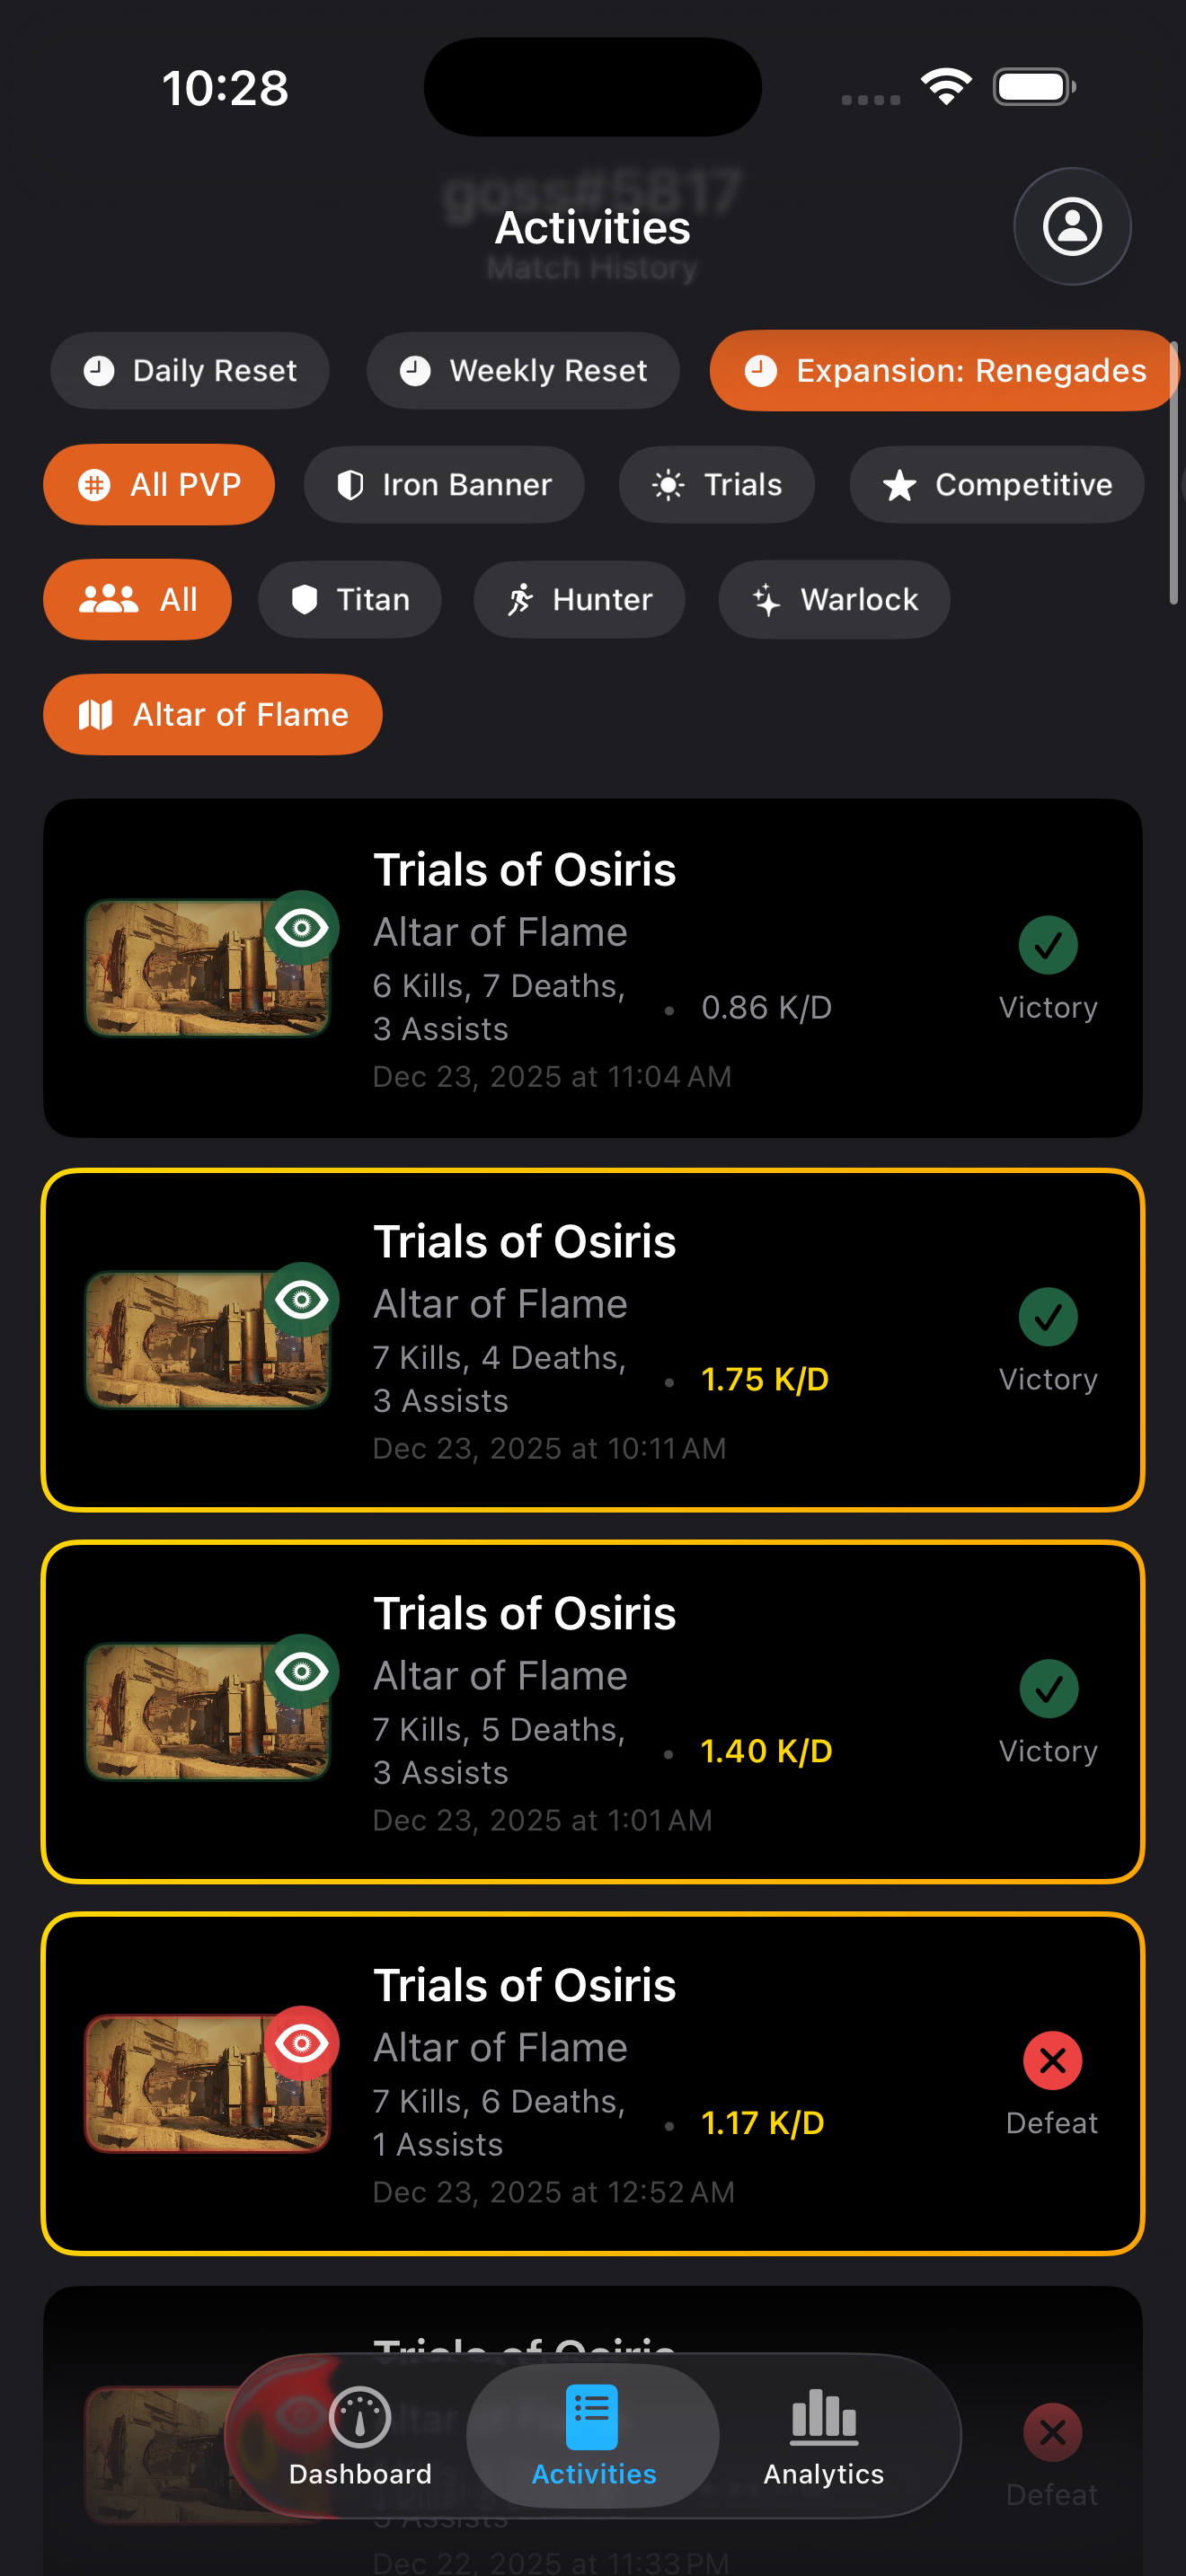Open the Dashboard tab

click(x=360, y=2435)
